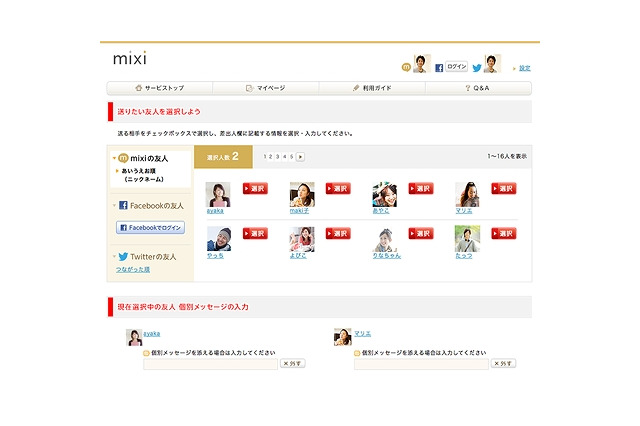Open the 設定 link in header
The width and height of the screenshot is (640, 426).
click(x=524, y=68)
